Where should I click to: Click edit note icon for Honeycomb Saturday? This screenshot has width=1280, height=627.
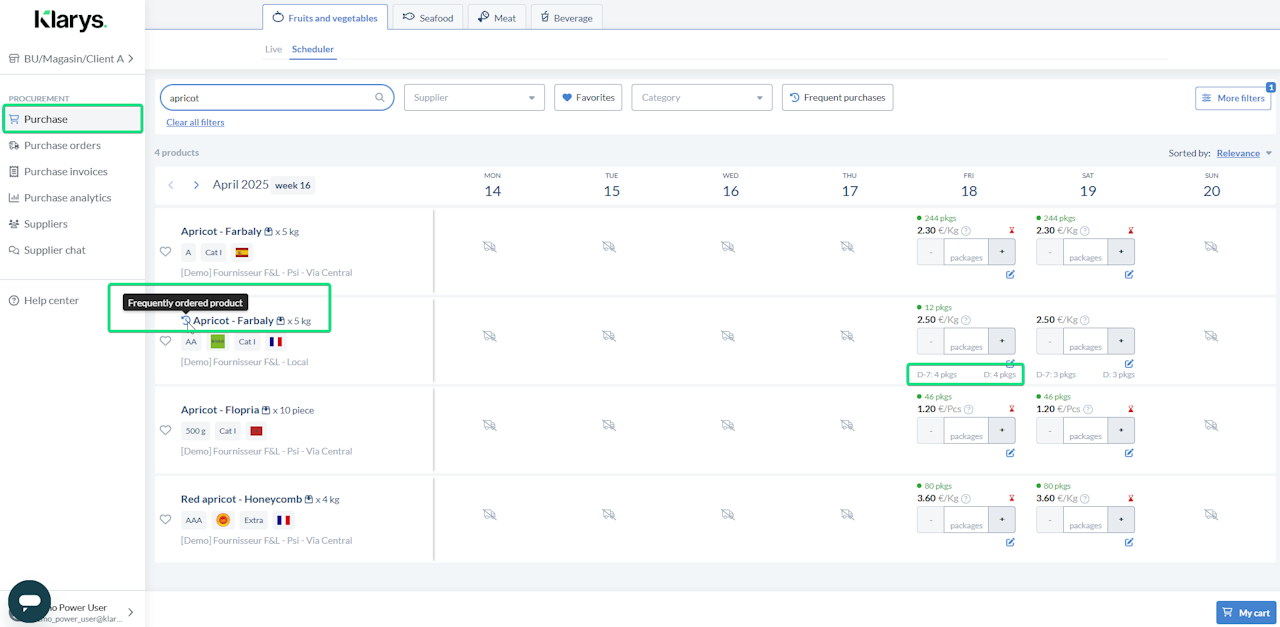[x=1129, y=542]
